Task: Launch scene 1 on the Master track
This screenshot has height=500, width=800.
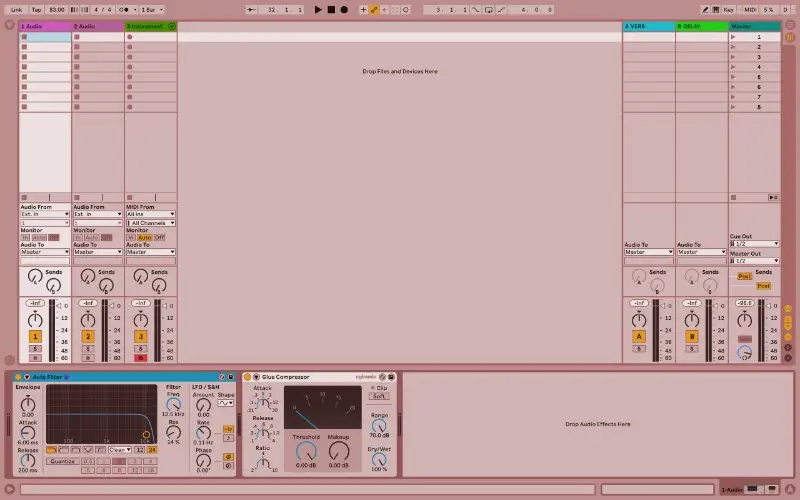Action: point(734,36)
